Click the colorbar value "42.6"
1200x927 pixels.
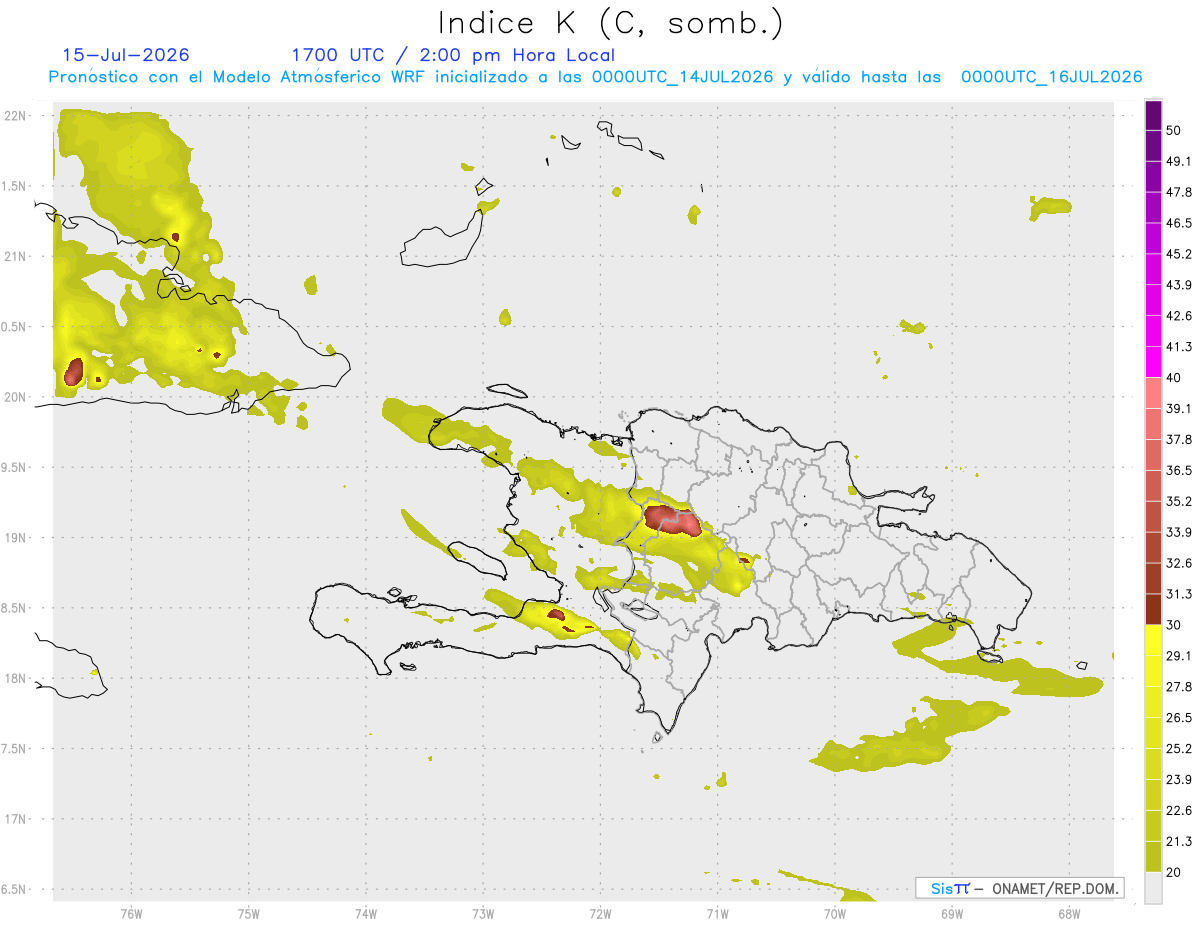pos(1179,316)
